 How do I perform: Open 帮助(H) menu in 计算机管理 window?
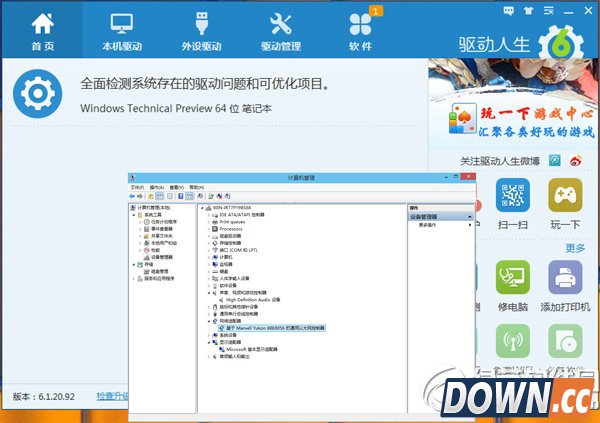pos(197,187)
